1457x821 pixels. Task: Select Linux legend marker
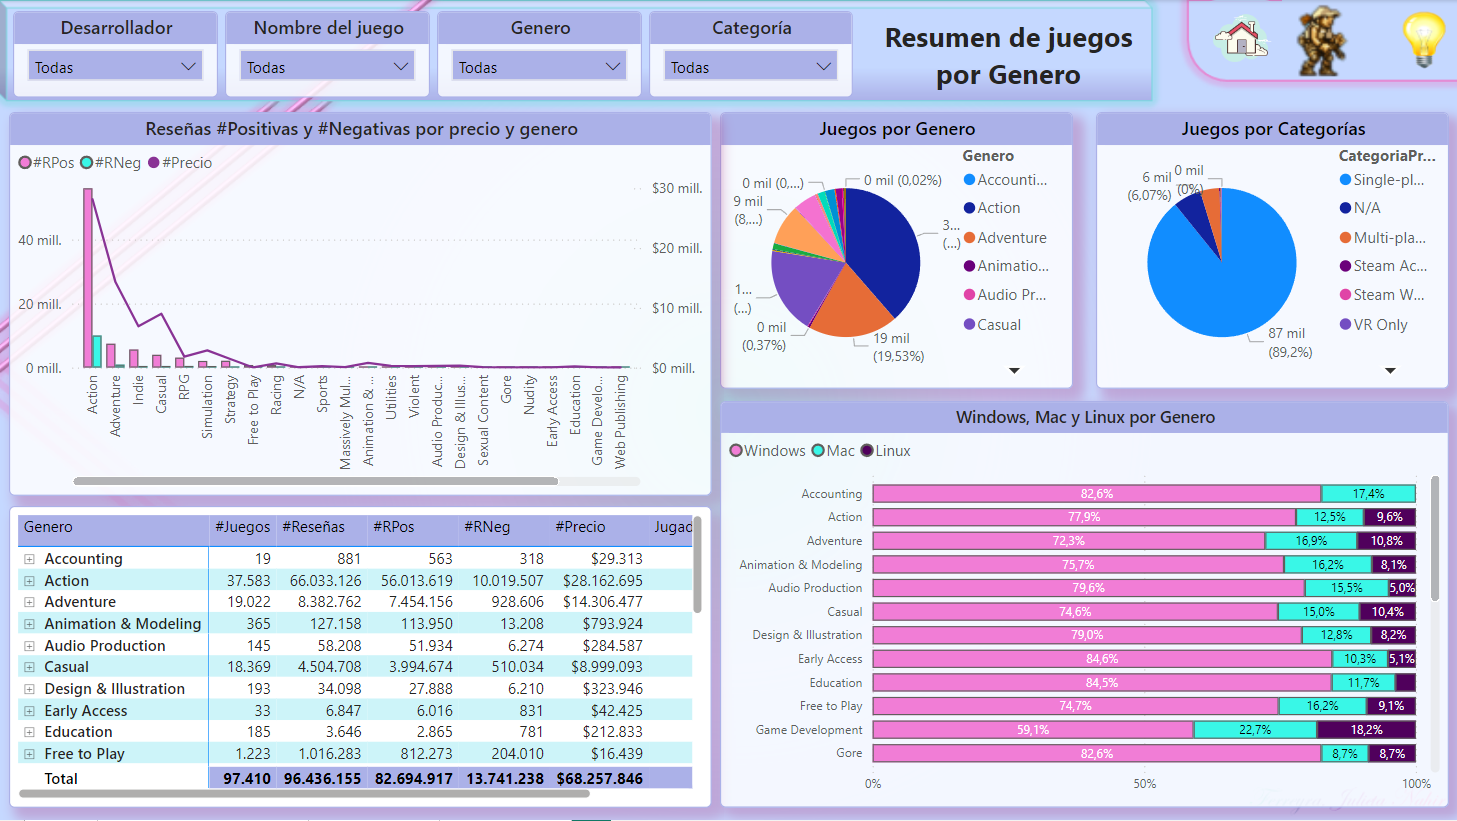(x=867, y=451)
